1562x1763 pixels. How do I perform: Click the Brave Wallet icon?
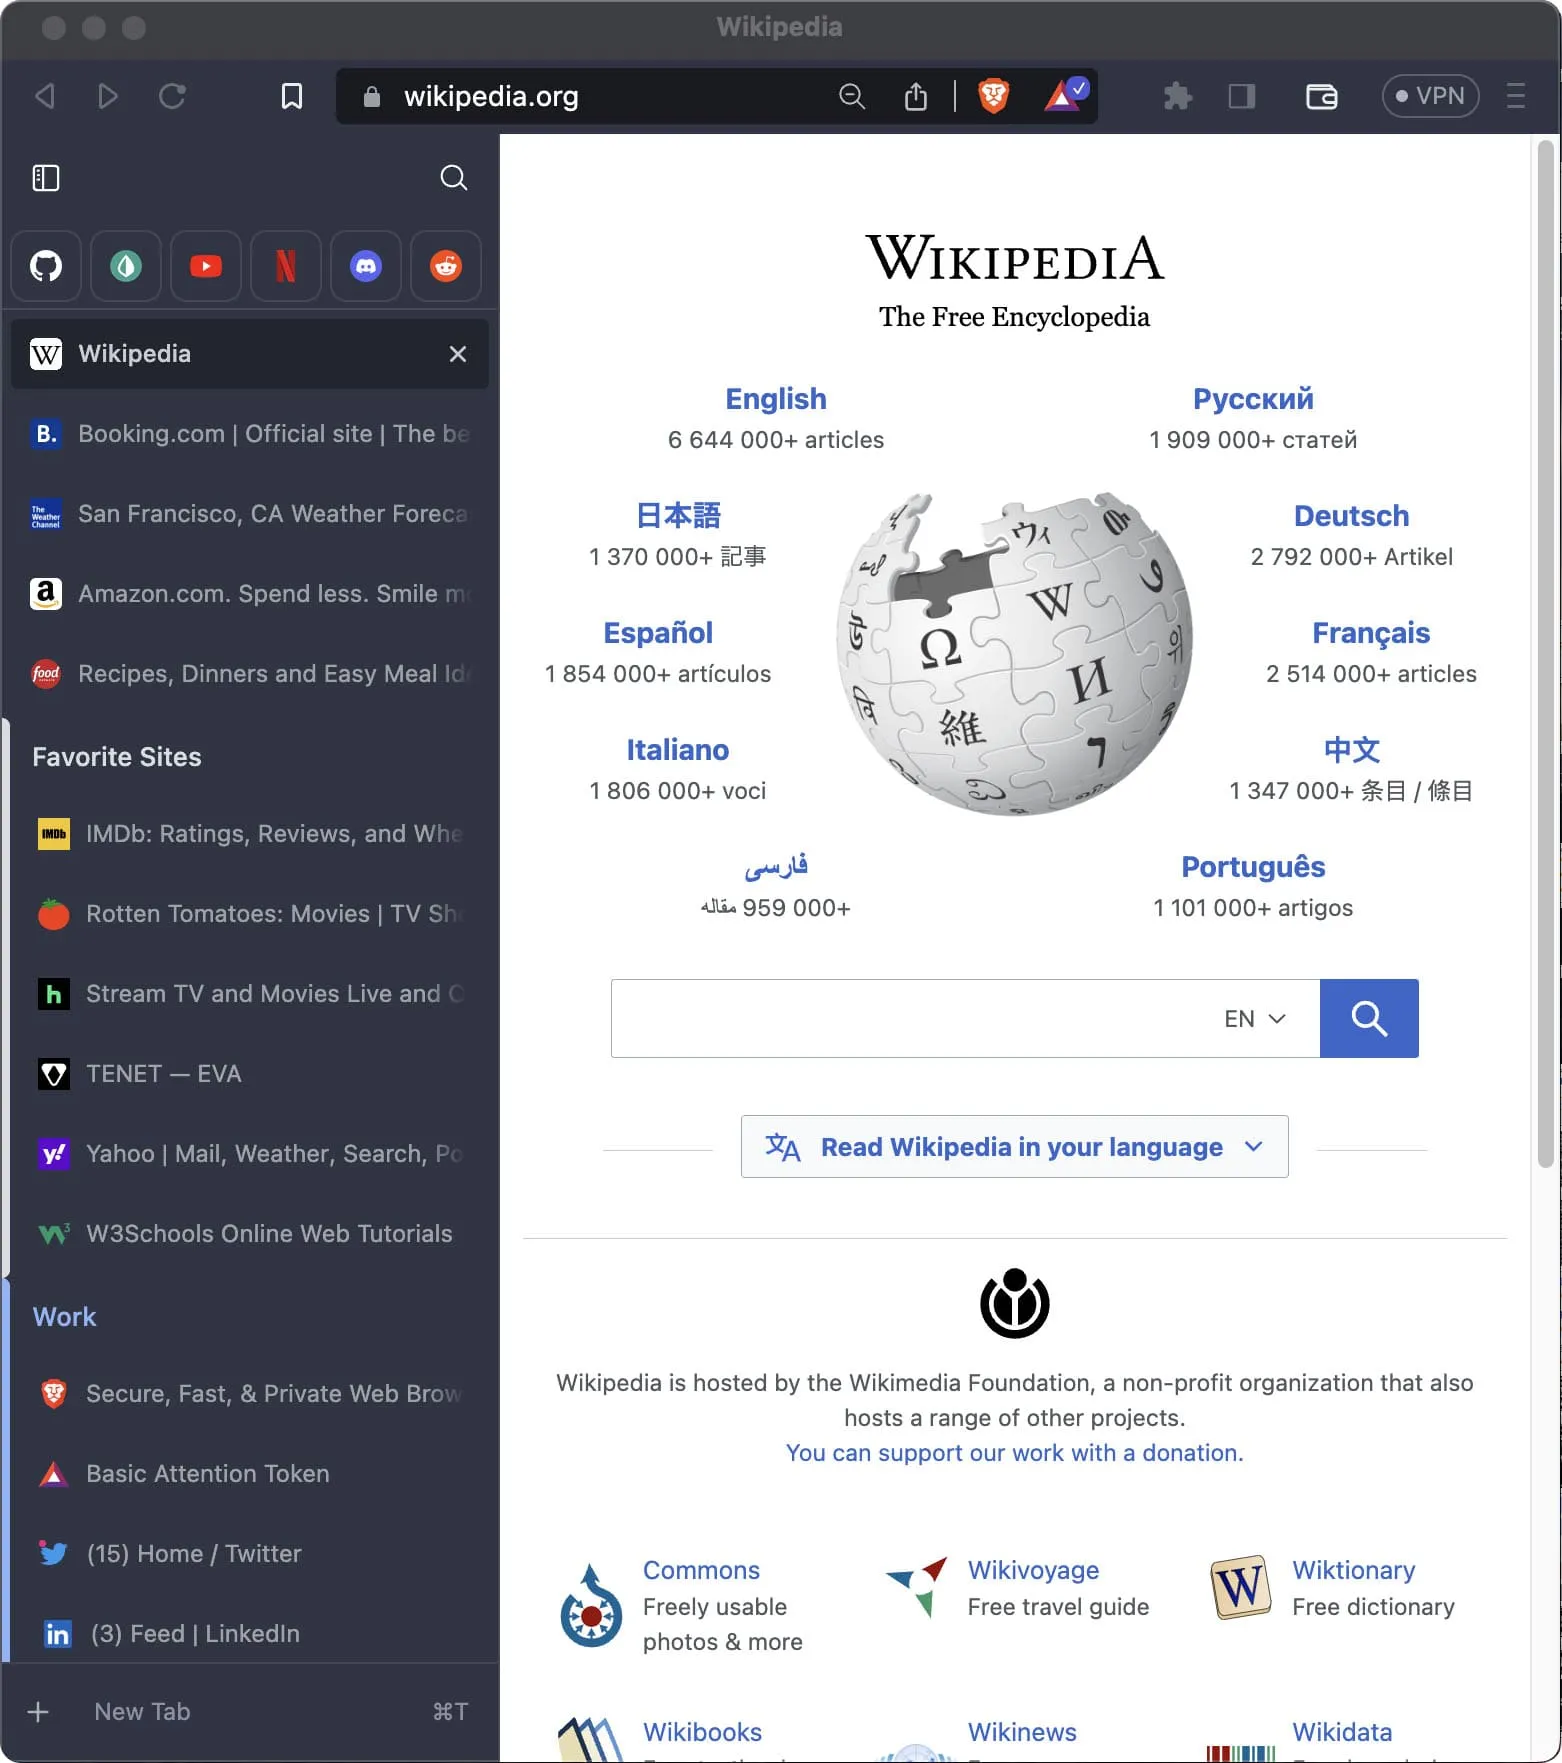[1321, 96]
